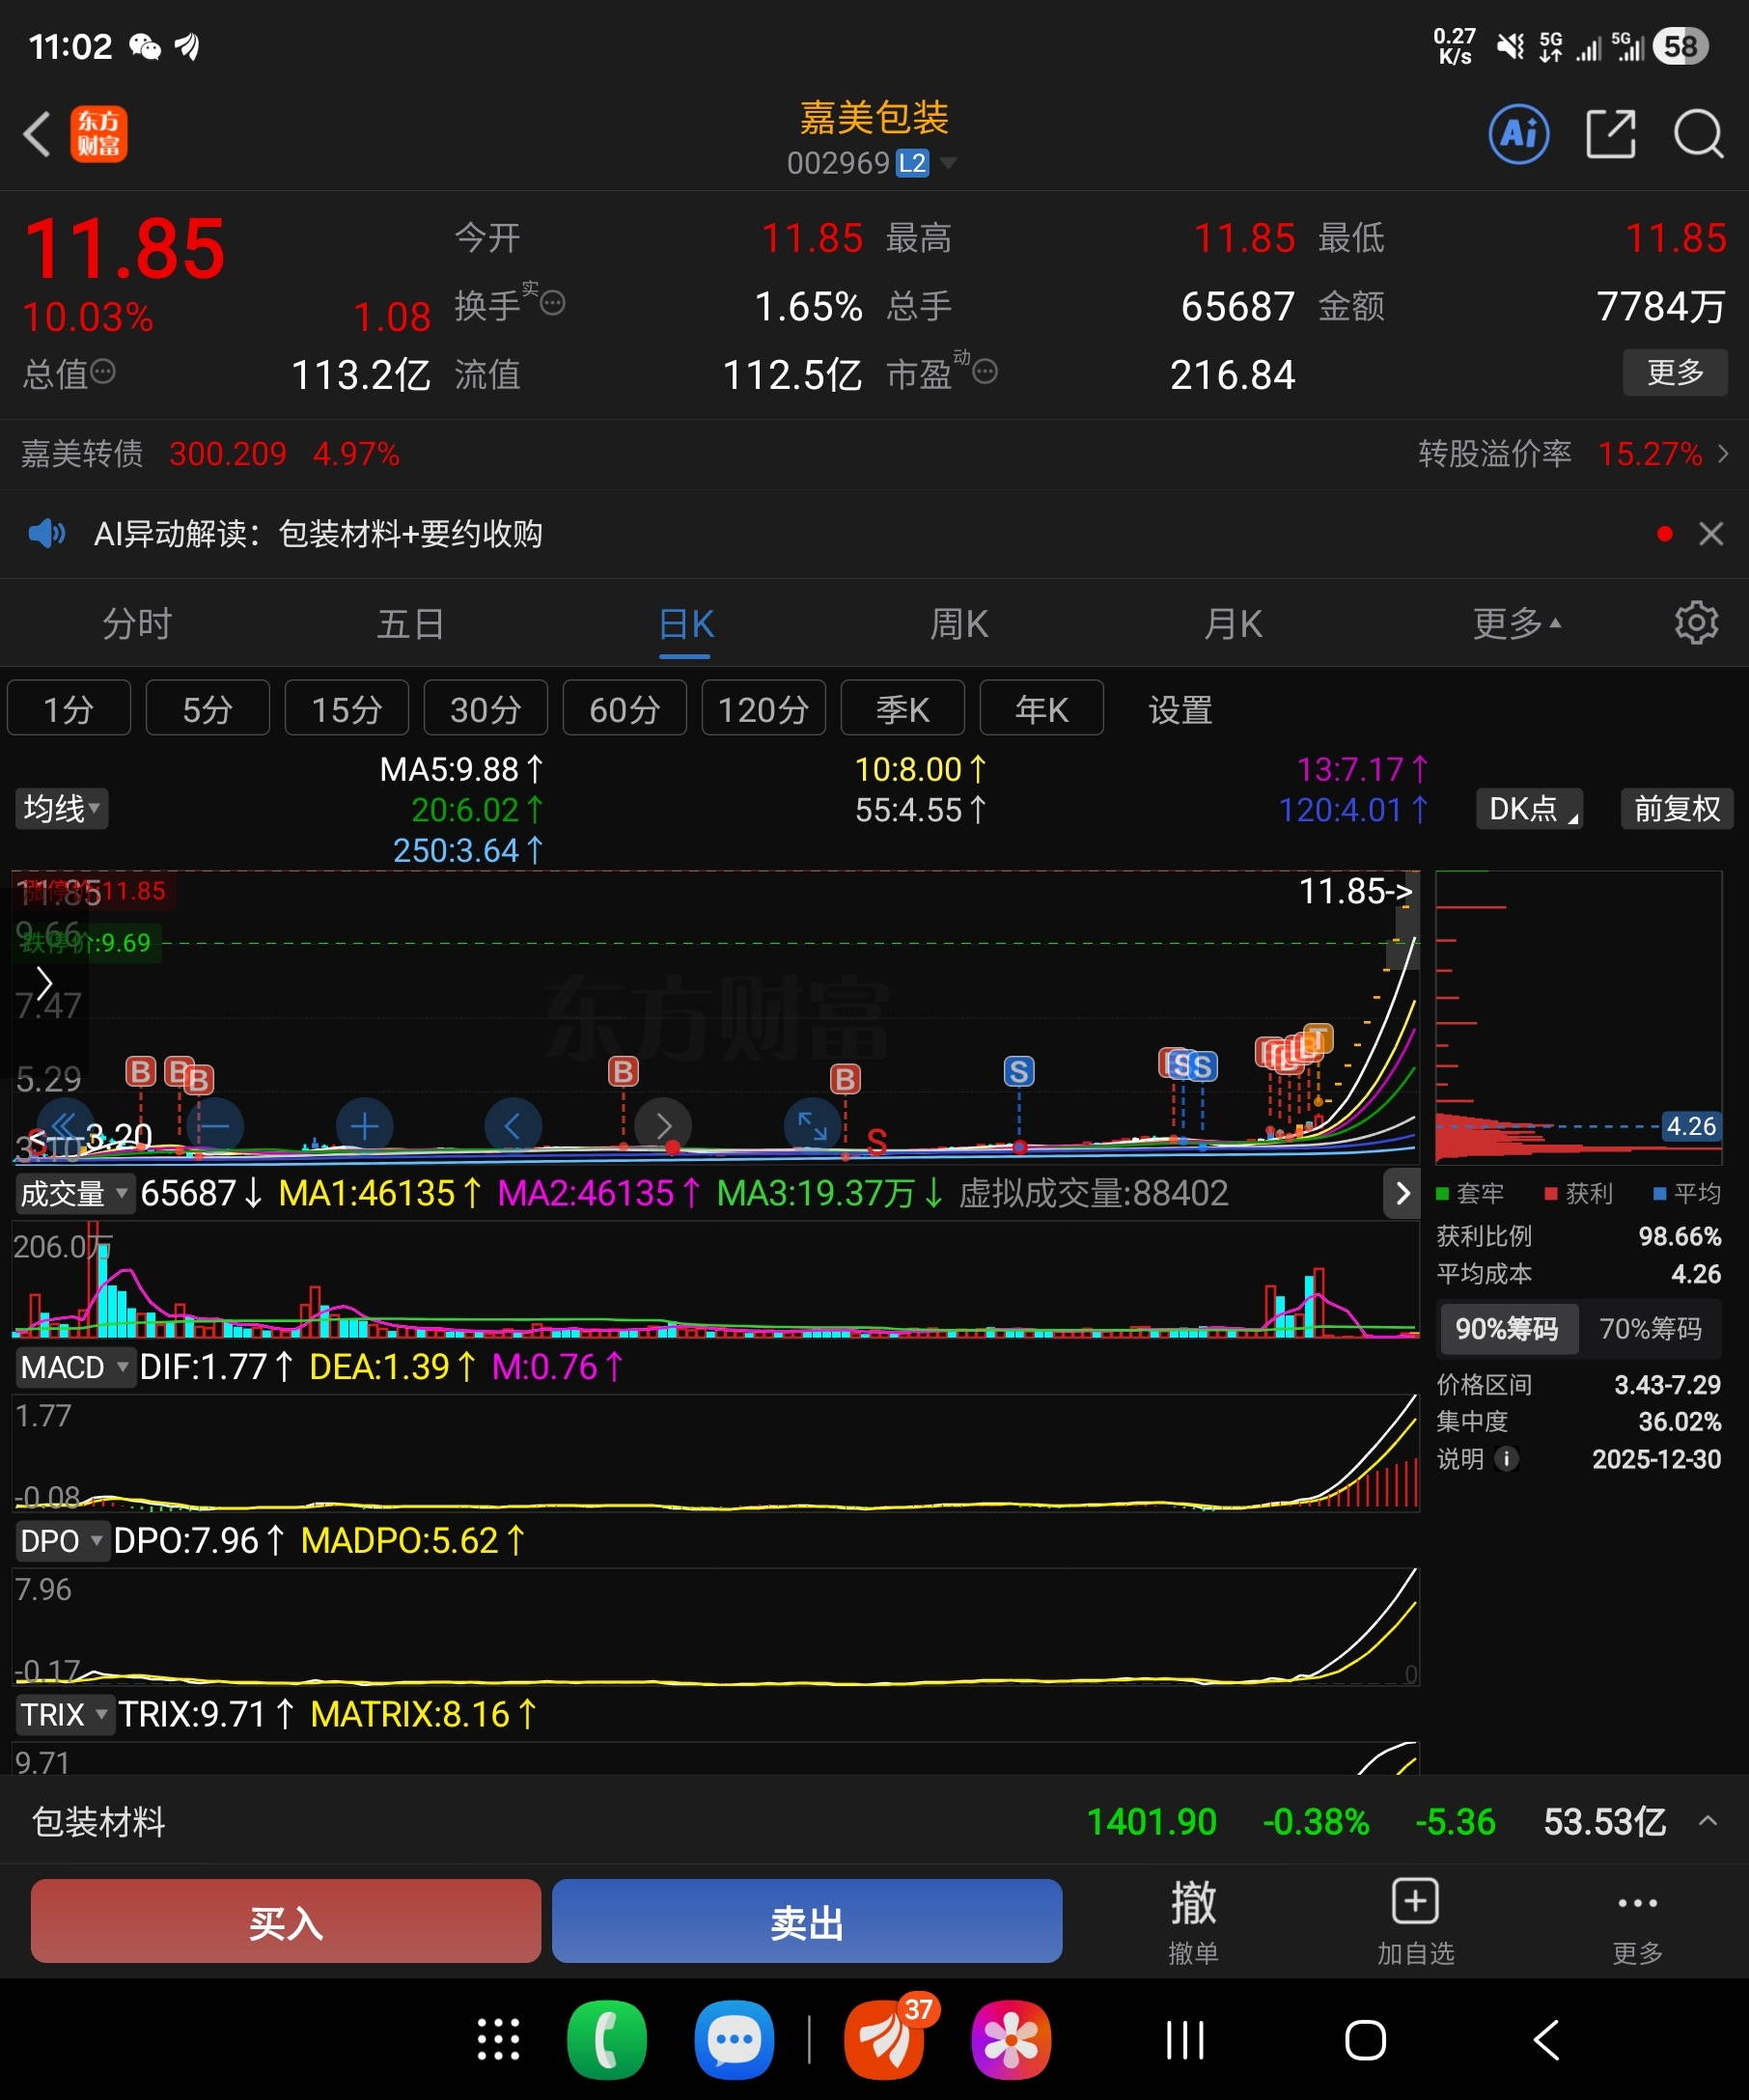
Task: Open the app drawer grid icon
Action: point(498,2040)
